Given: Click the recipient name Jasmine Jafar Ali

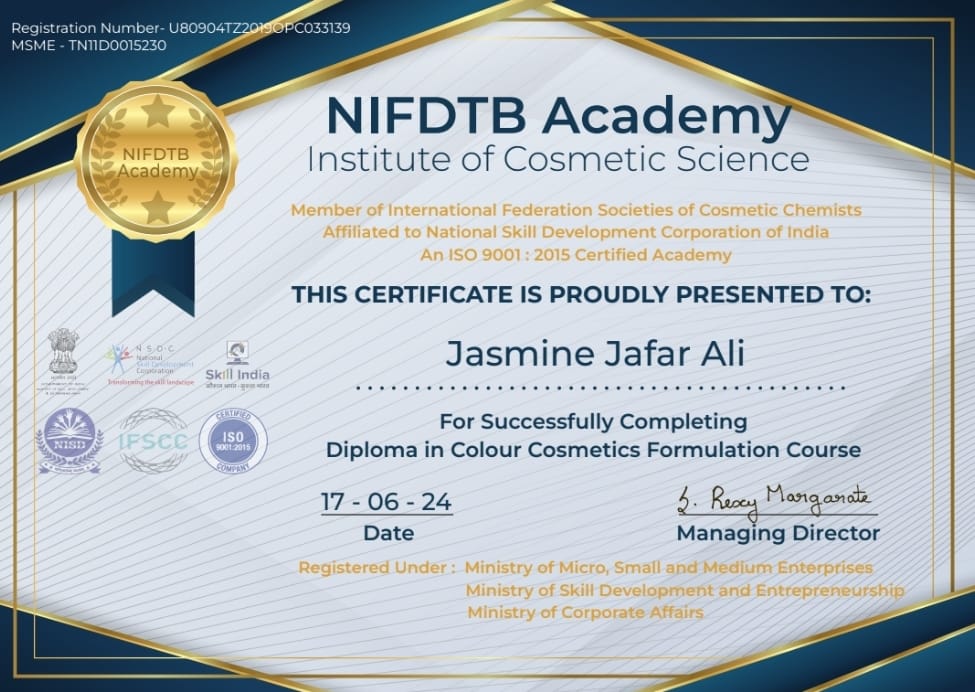Looking at the screenshot, I should pos(595,353).
